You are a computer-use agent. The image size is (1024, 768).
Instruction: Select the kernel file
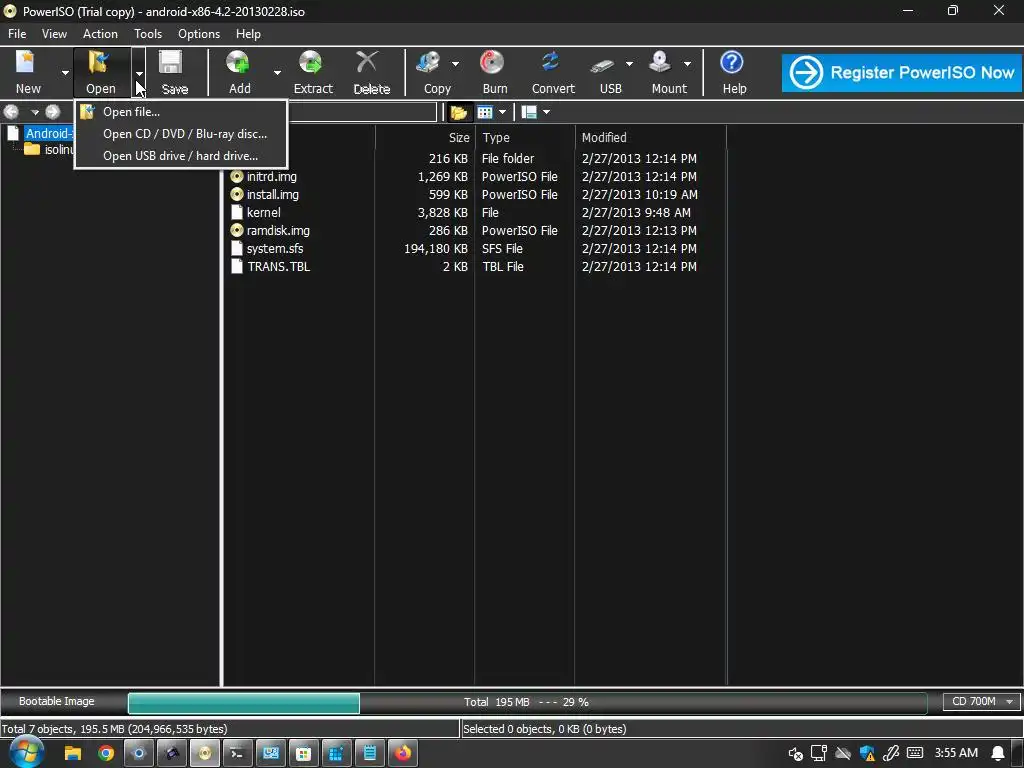(263, 212)
